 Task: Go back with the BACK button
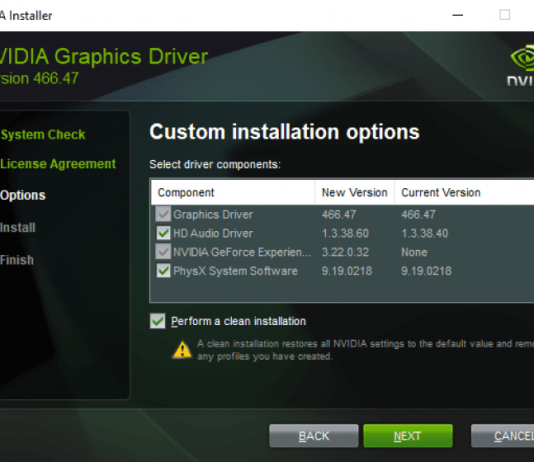pyautogui.click(x=314, y=436)
